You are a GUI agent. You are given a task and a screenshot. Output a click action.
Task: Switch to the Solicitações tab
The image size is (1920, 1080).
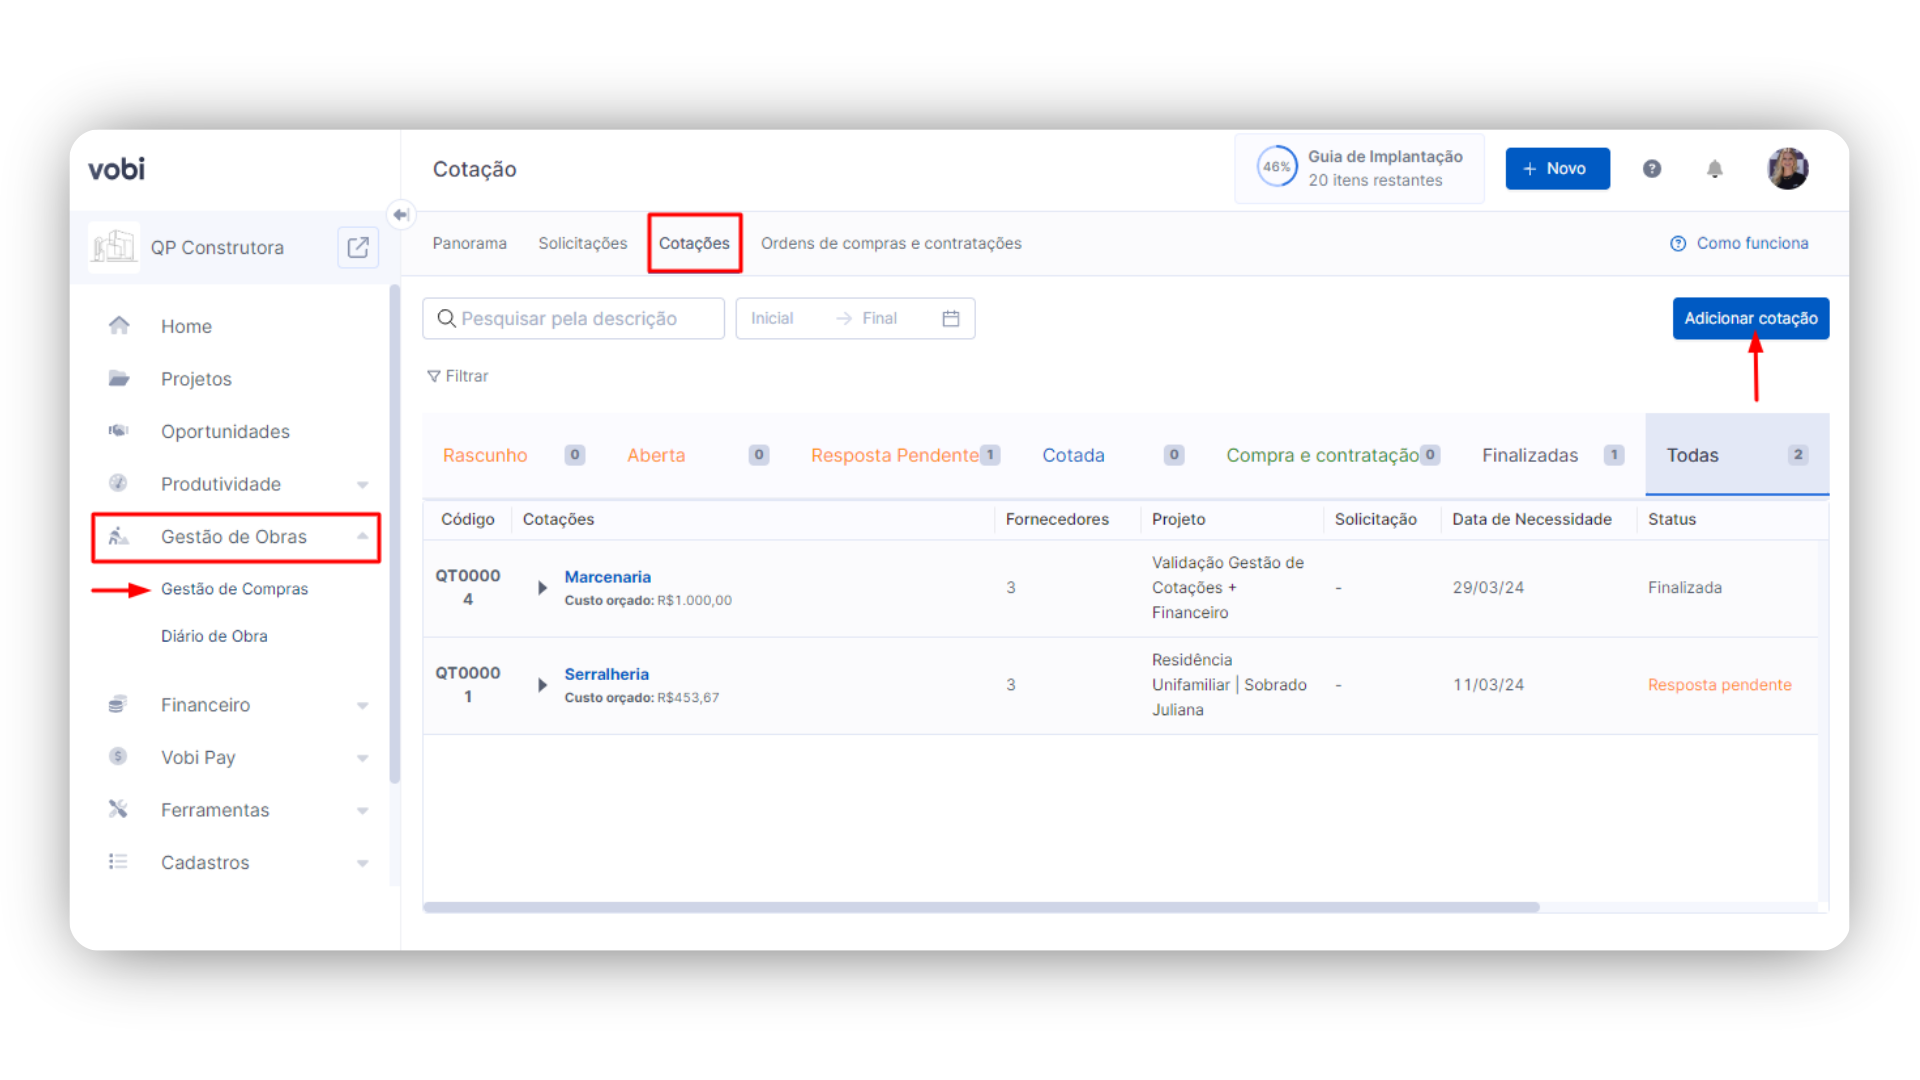coord(582,243)
